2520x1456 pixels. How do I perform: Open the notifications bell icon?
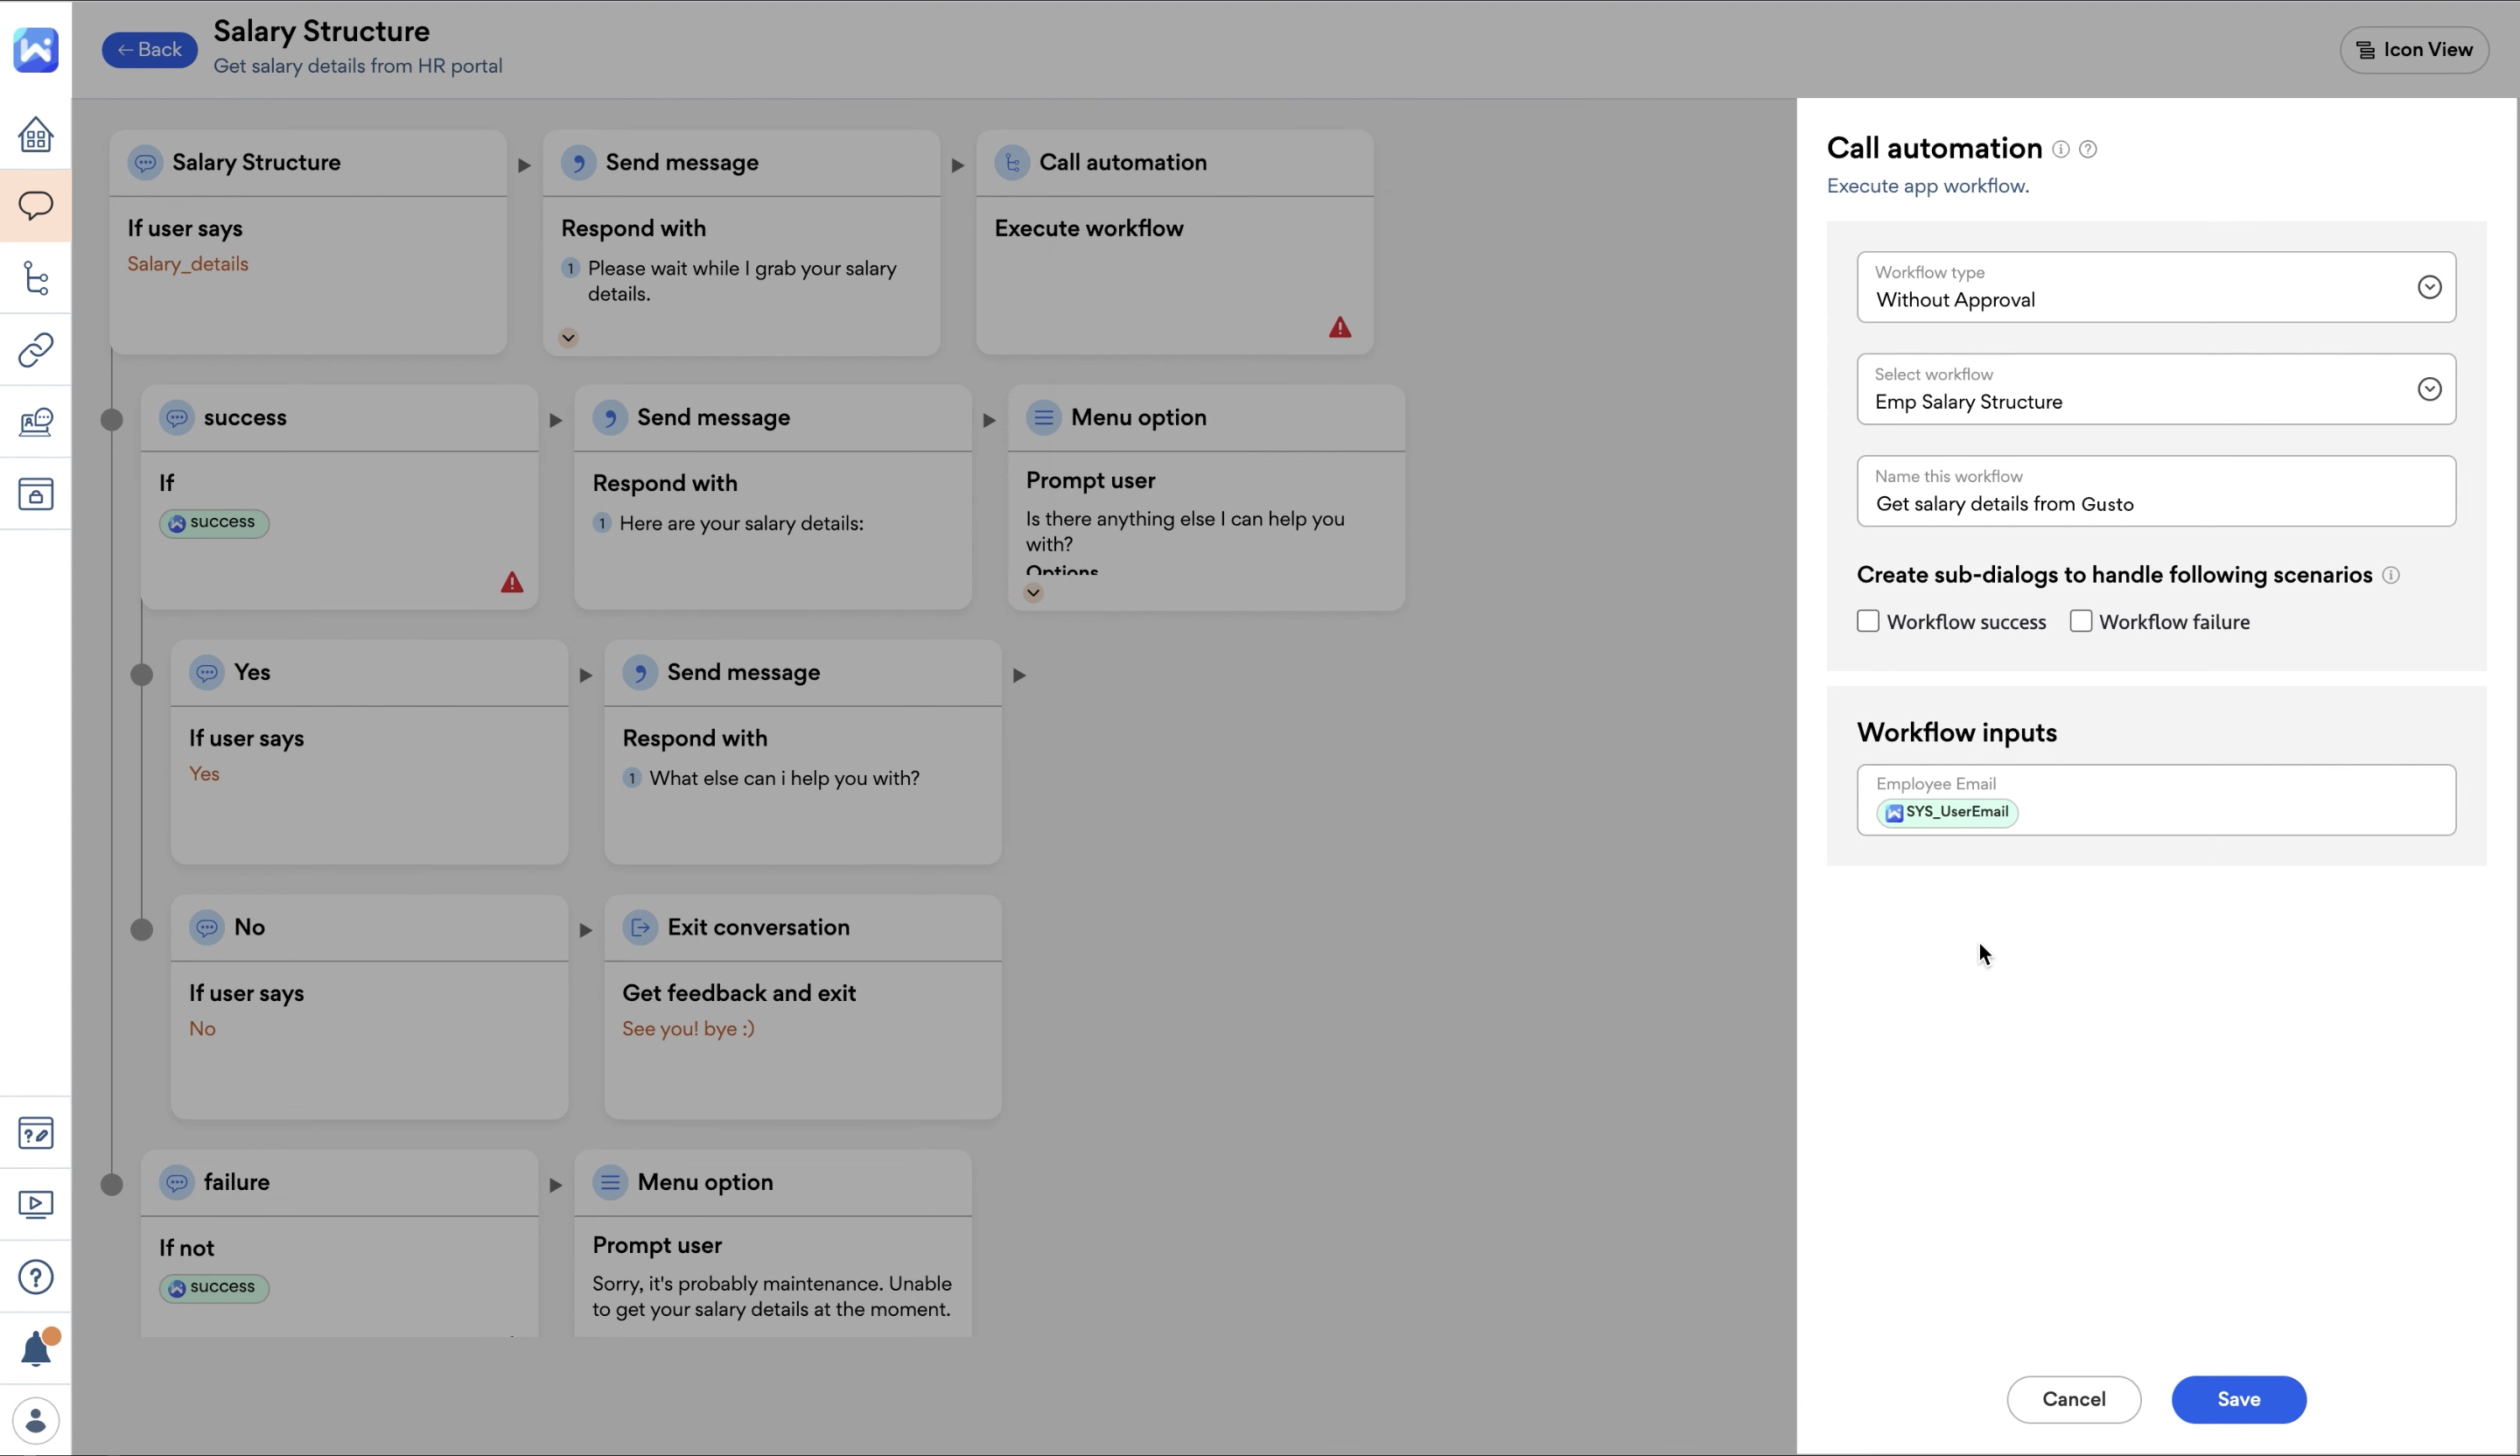pyautogui.click(x=36, y=1349)
